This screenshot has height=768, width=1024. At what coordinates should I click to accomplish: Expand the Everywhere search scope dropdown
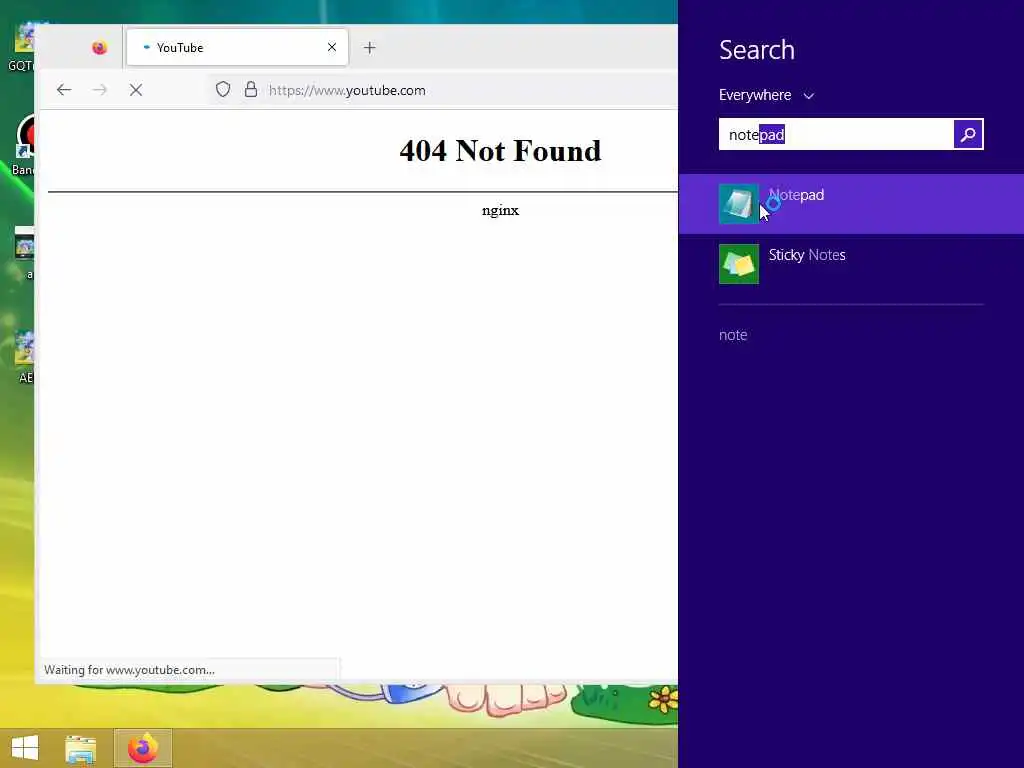pyautogui.click(x=766, y=95)
